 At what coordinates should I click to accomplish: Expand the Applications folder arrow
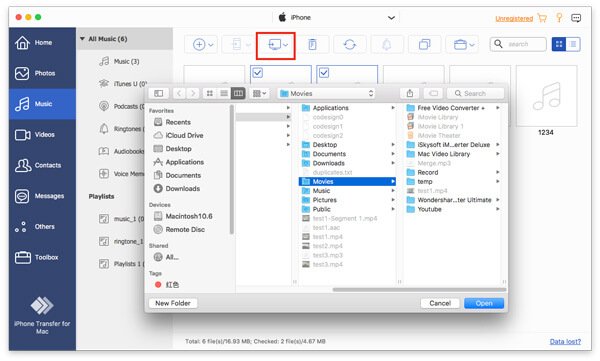point(393,108)
